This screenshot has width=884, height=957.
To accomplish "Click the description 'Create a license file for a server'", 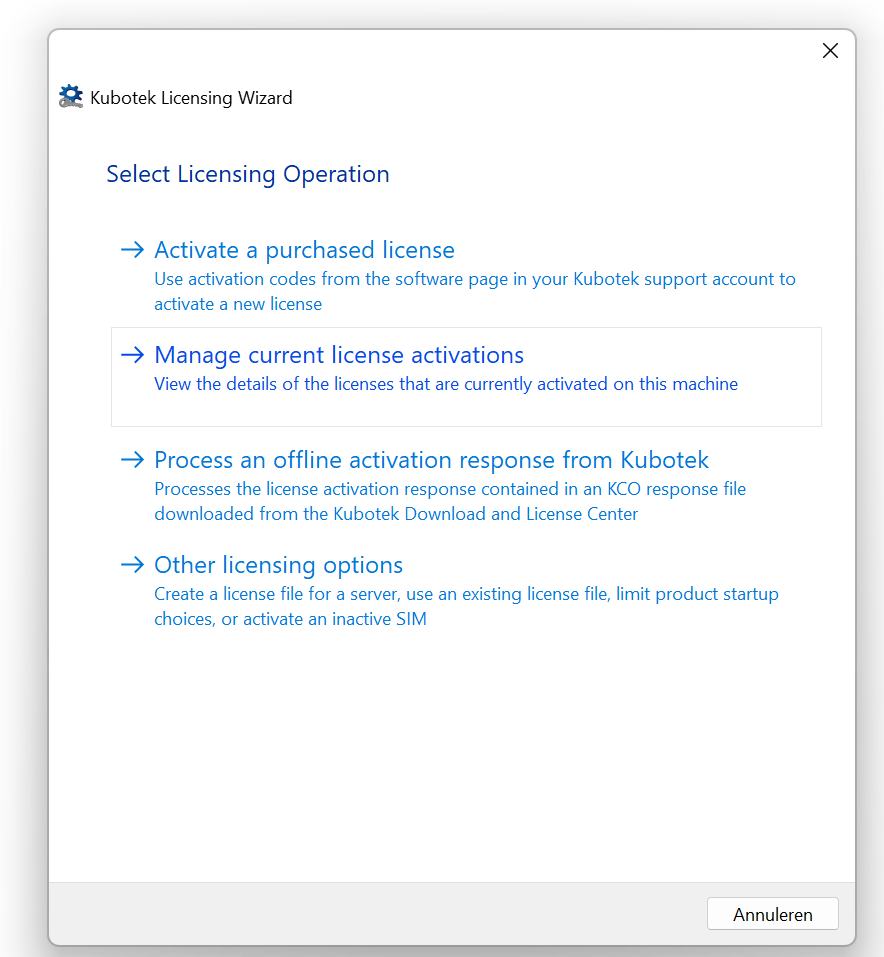I will (x=277, y=594).
